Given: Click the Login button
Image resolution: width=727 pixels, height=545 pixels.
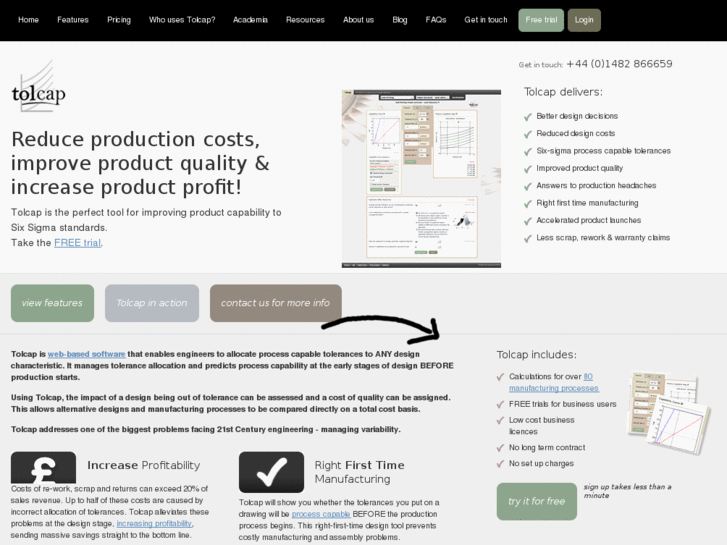Looking at the screenshot, I should tap(584, 20).
